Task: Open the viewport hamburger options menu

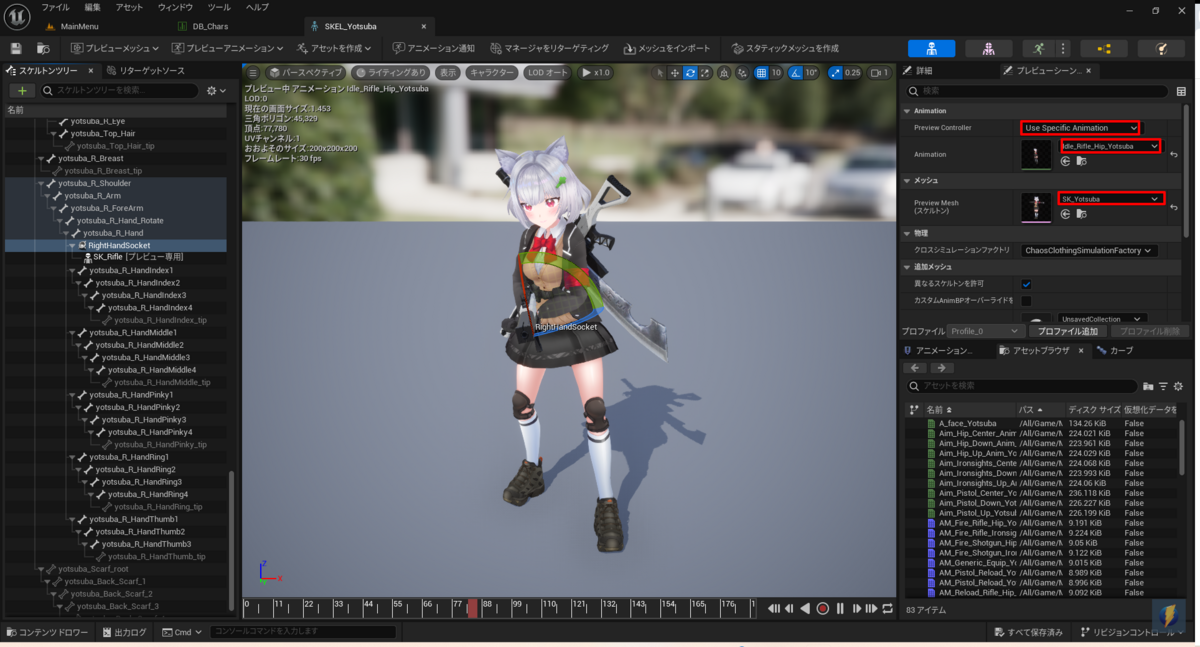Action: pos(253,72)
